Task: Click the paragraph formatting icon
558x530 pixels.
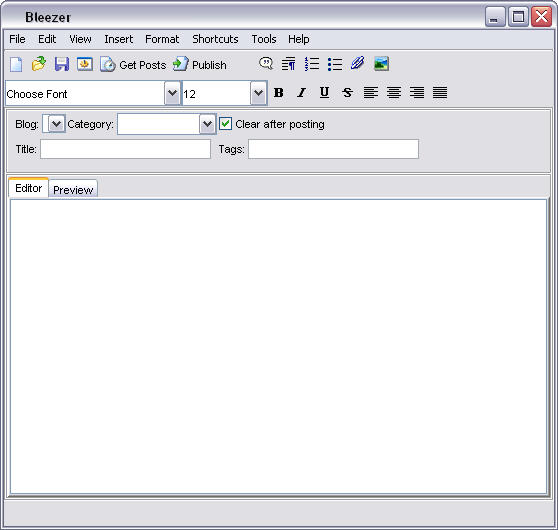Action: 289,64
